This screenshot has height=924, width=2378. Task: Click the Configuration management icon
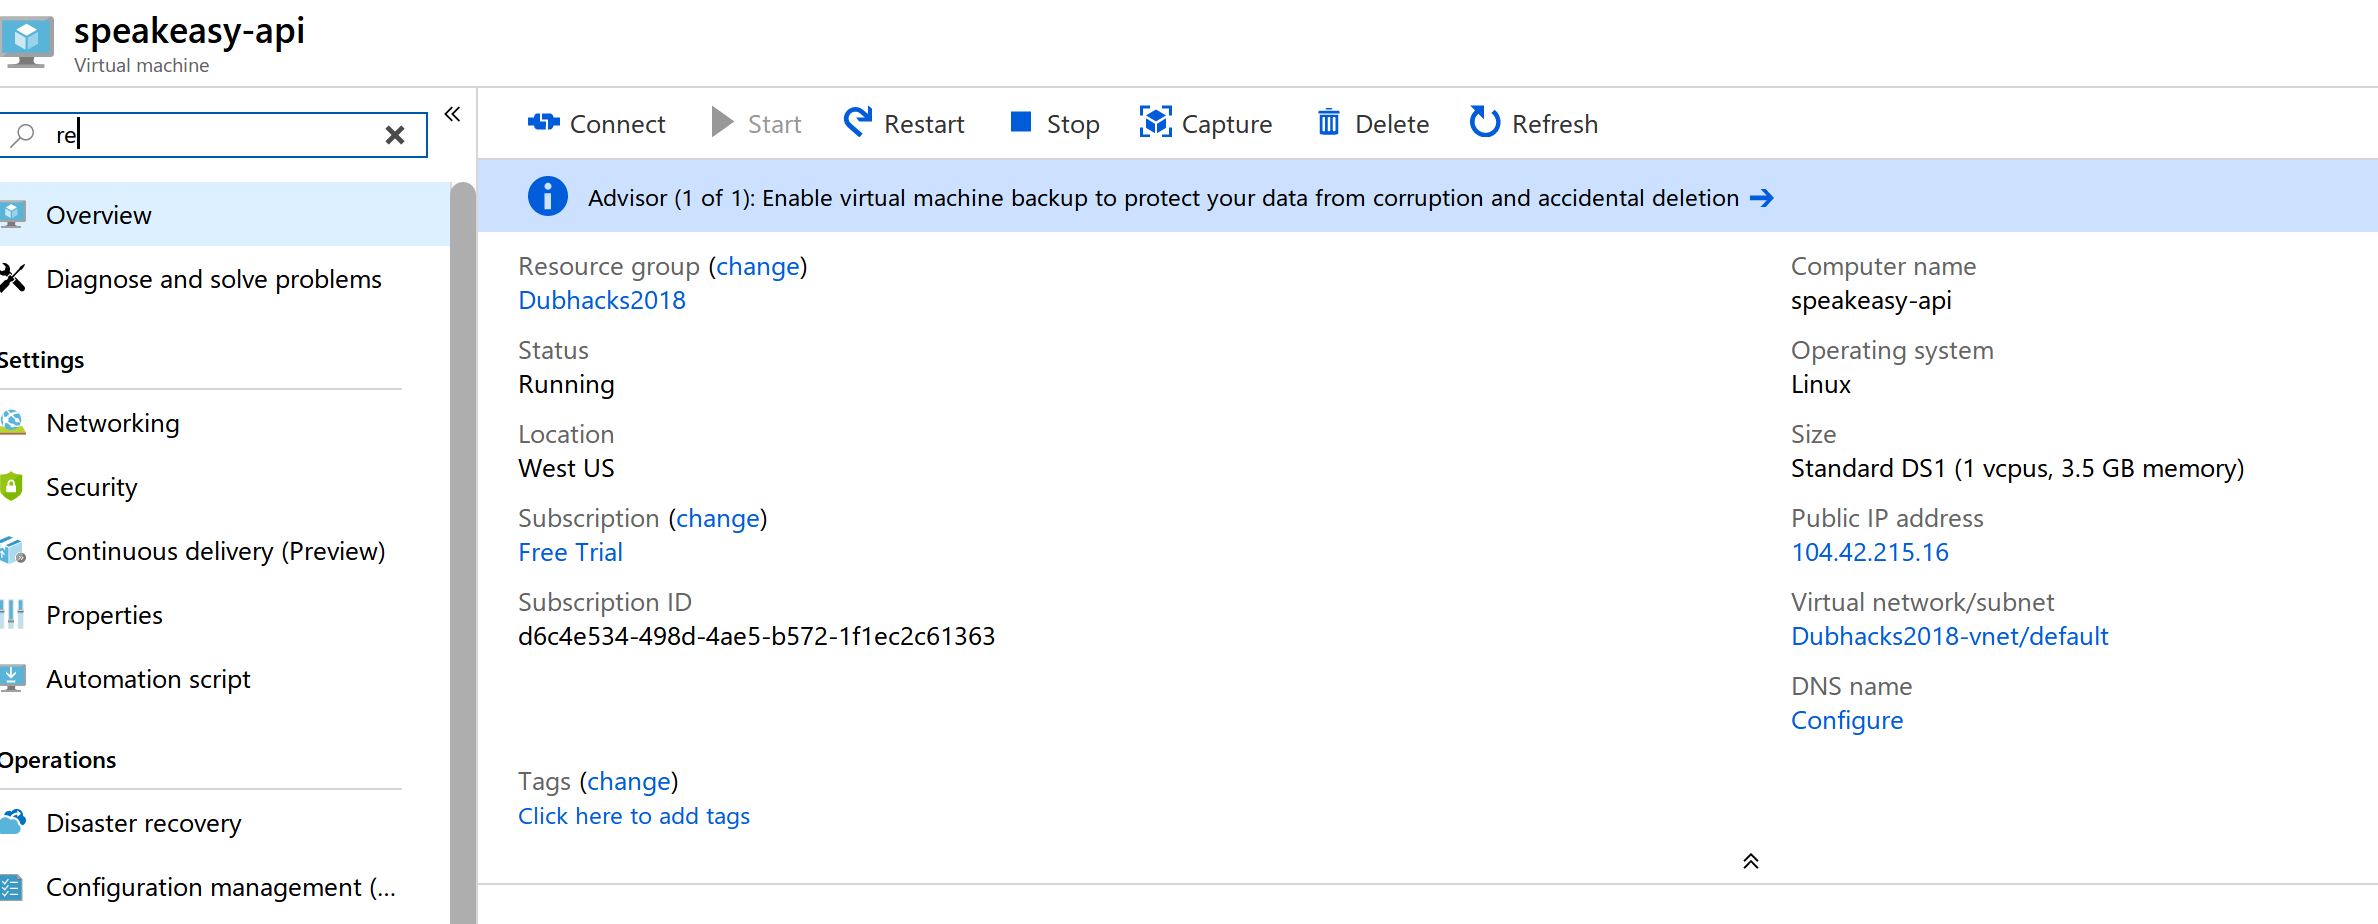(x=11, y=887)
